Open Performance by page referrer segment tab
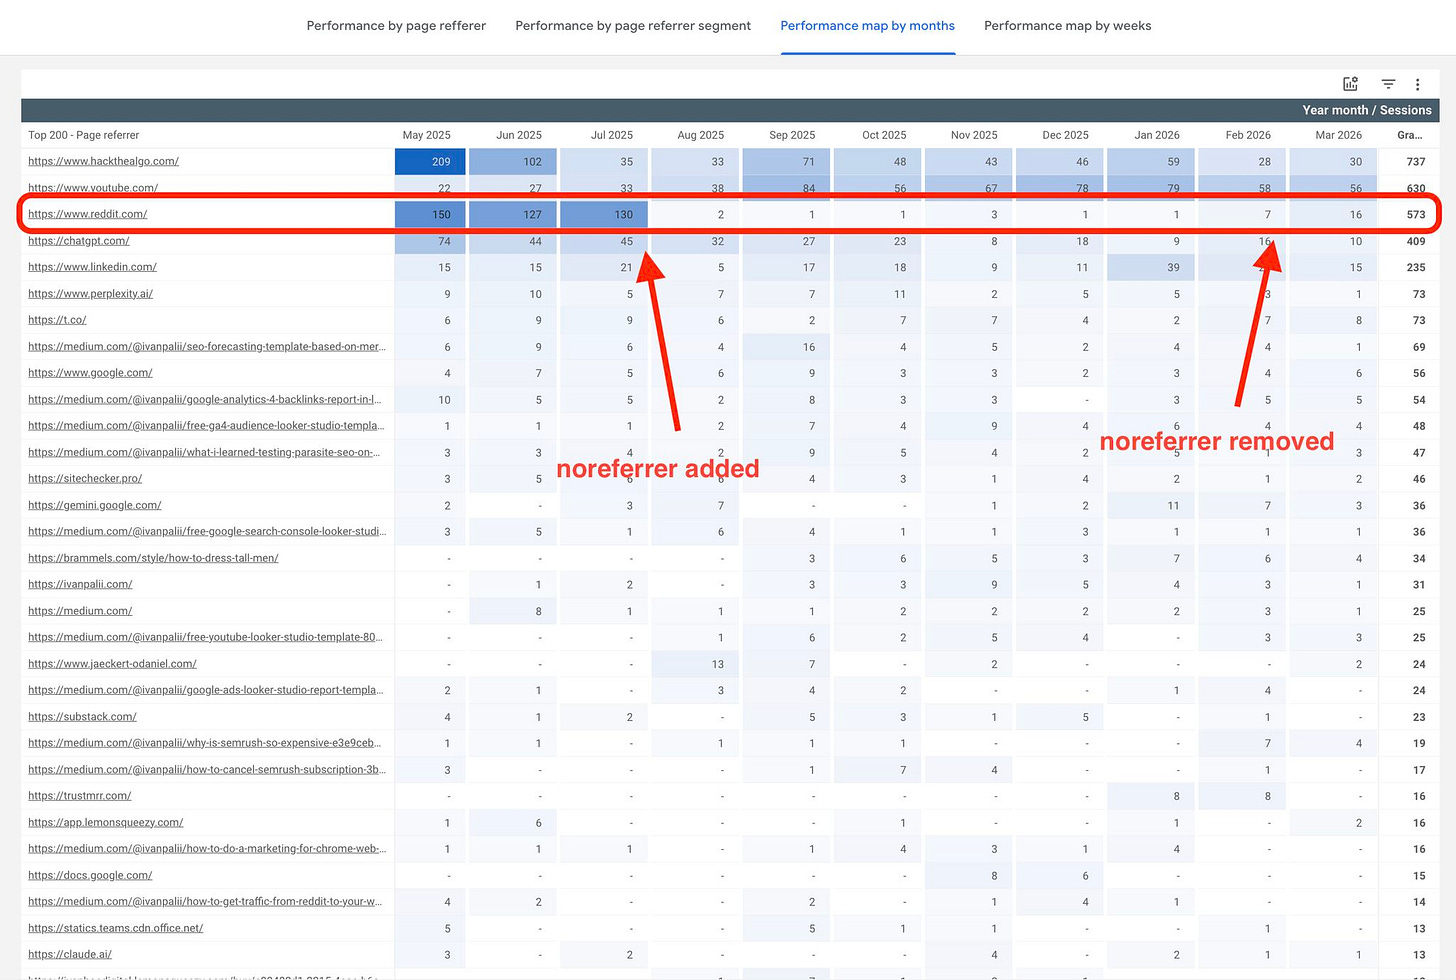The image size is (1456, 980). [x=632, y=26]
